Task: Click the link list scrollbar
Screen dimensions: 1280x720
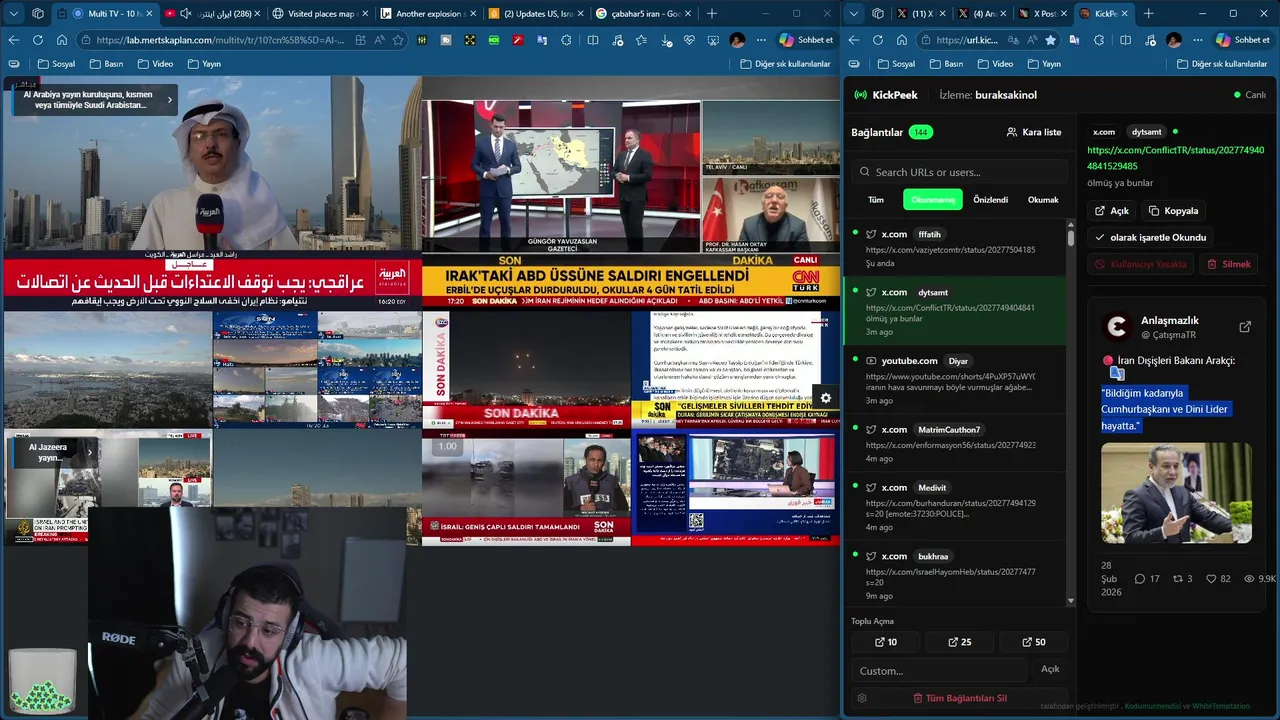Action: 1071,240
